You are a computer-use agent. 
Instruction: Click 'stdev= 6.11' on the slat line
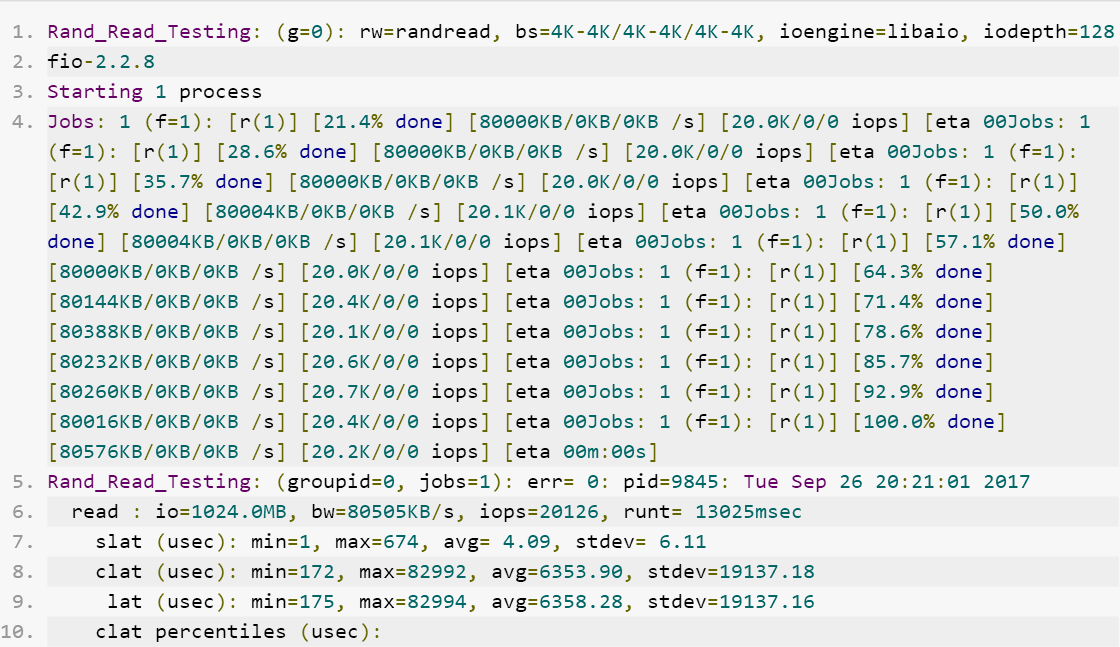641,542
